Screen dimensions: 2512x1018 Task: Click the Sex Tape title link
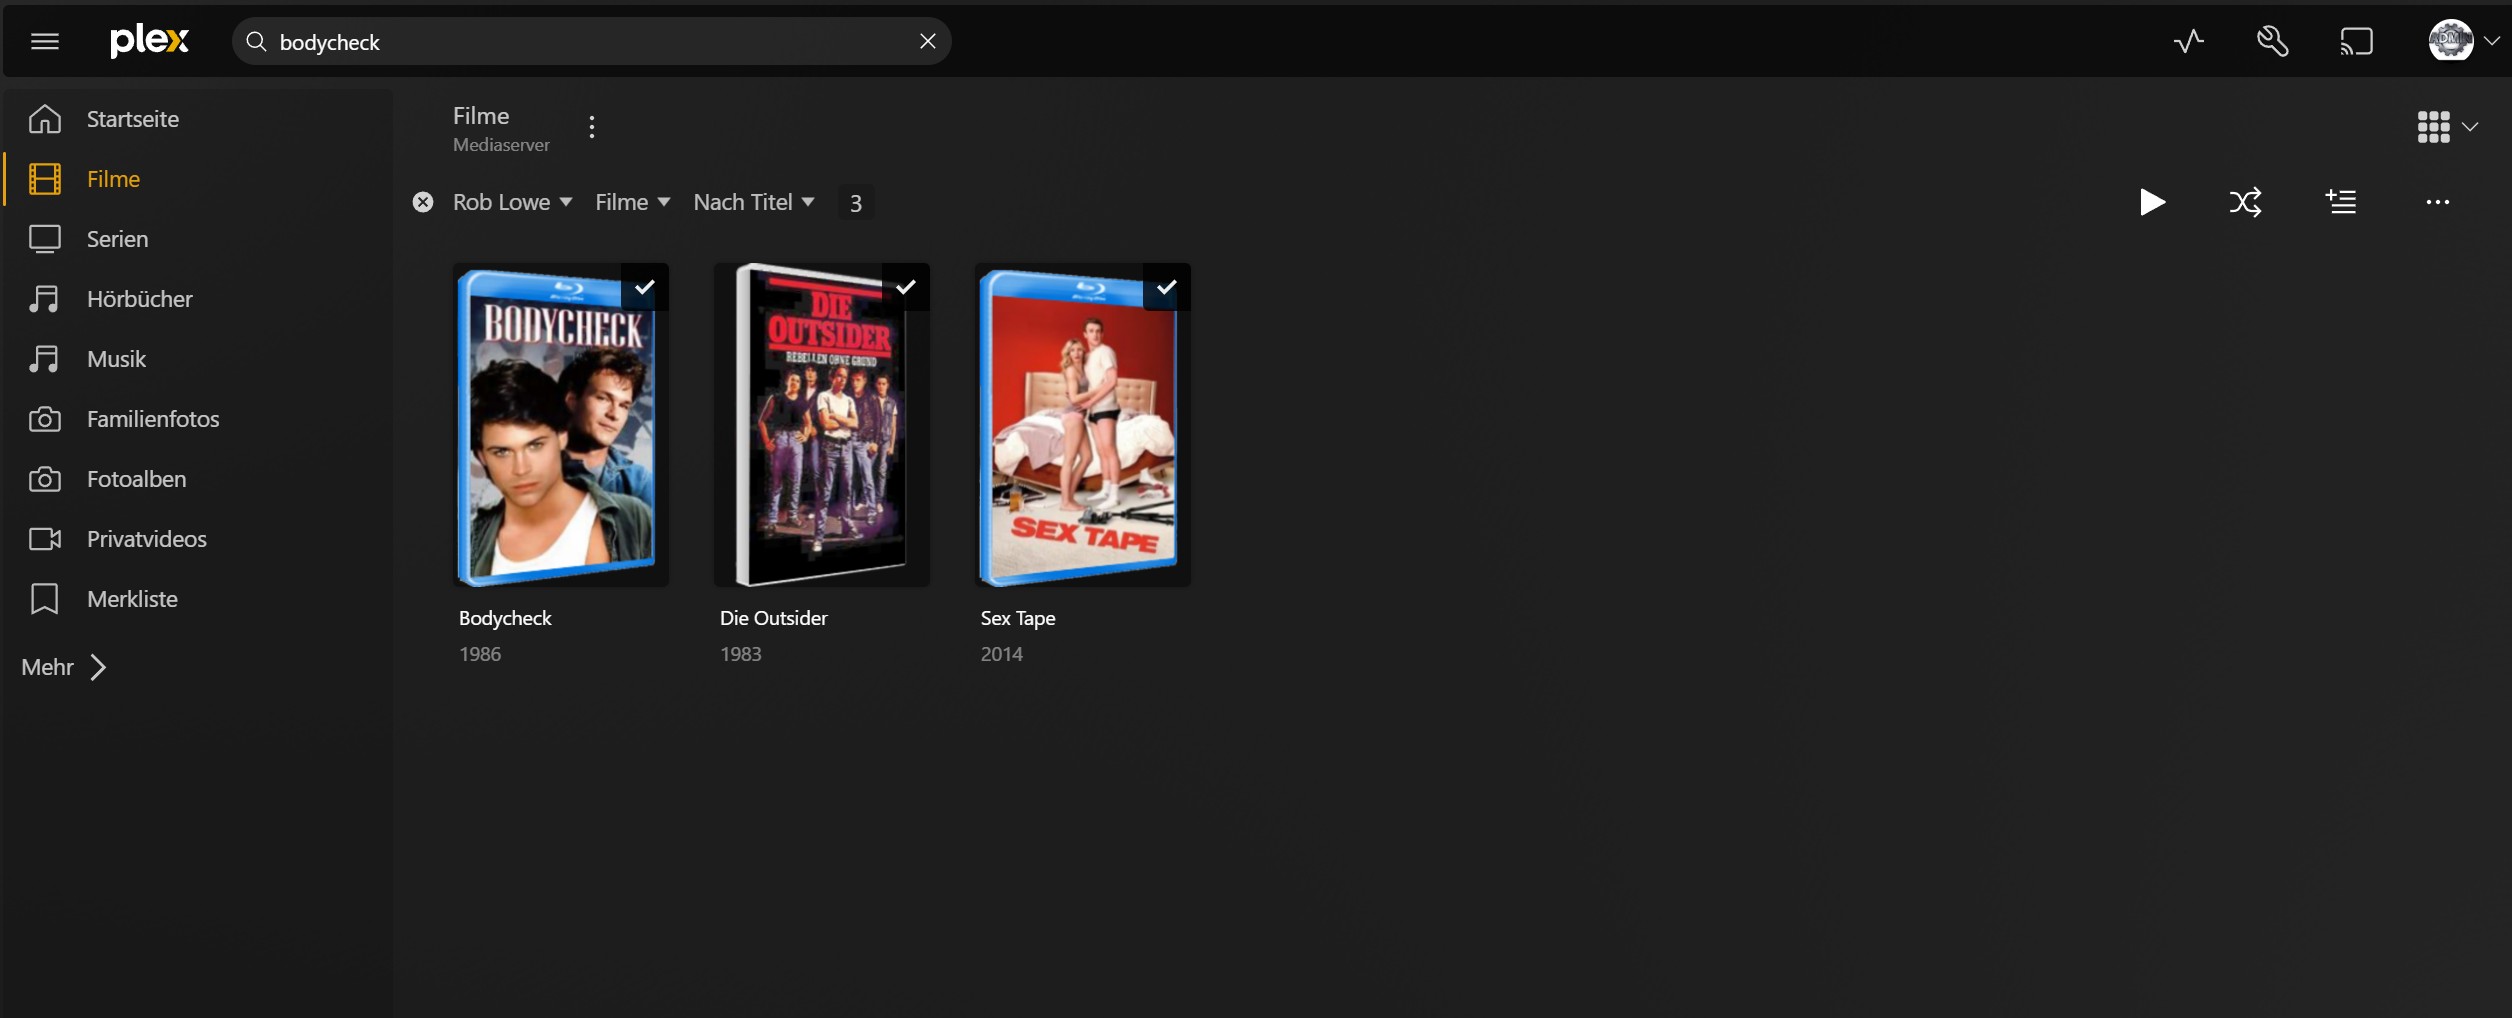click(1018, 618)
